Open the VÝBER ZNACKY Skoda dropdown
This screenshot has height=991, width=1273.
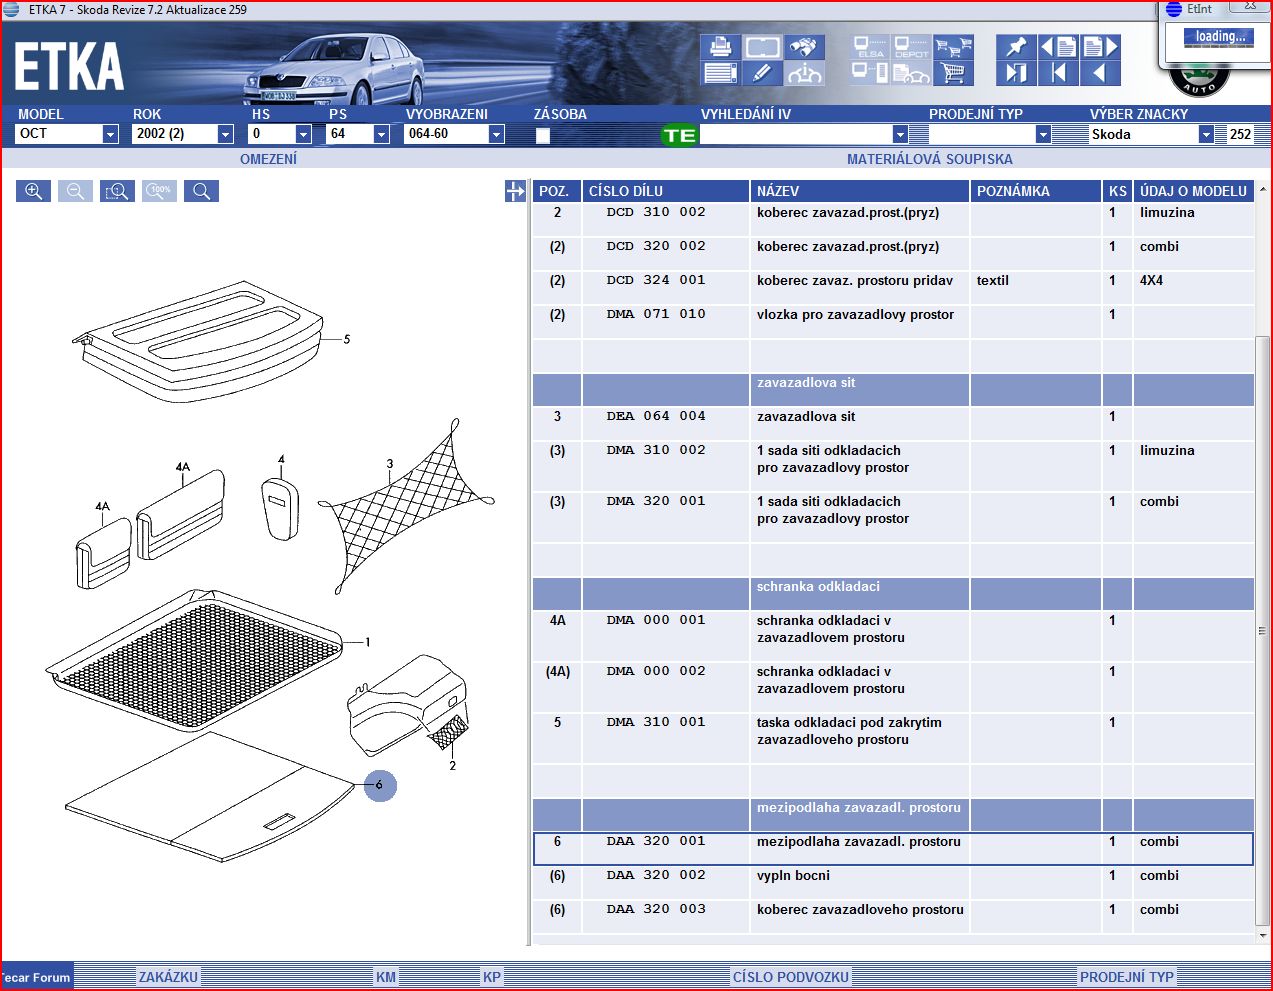(1206, 134)
